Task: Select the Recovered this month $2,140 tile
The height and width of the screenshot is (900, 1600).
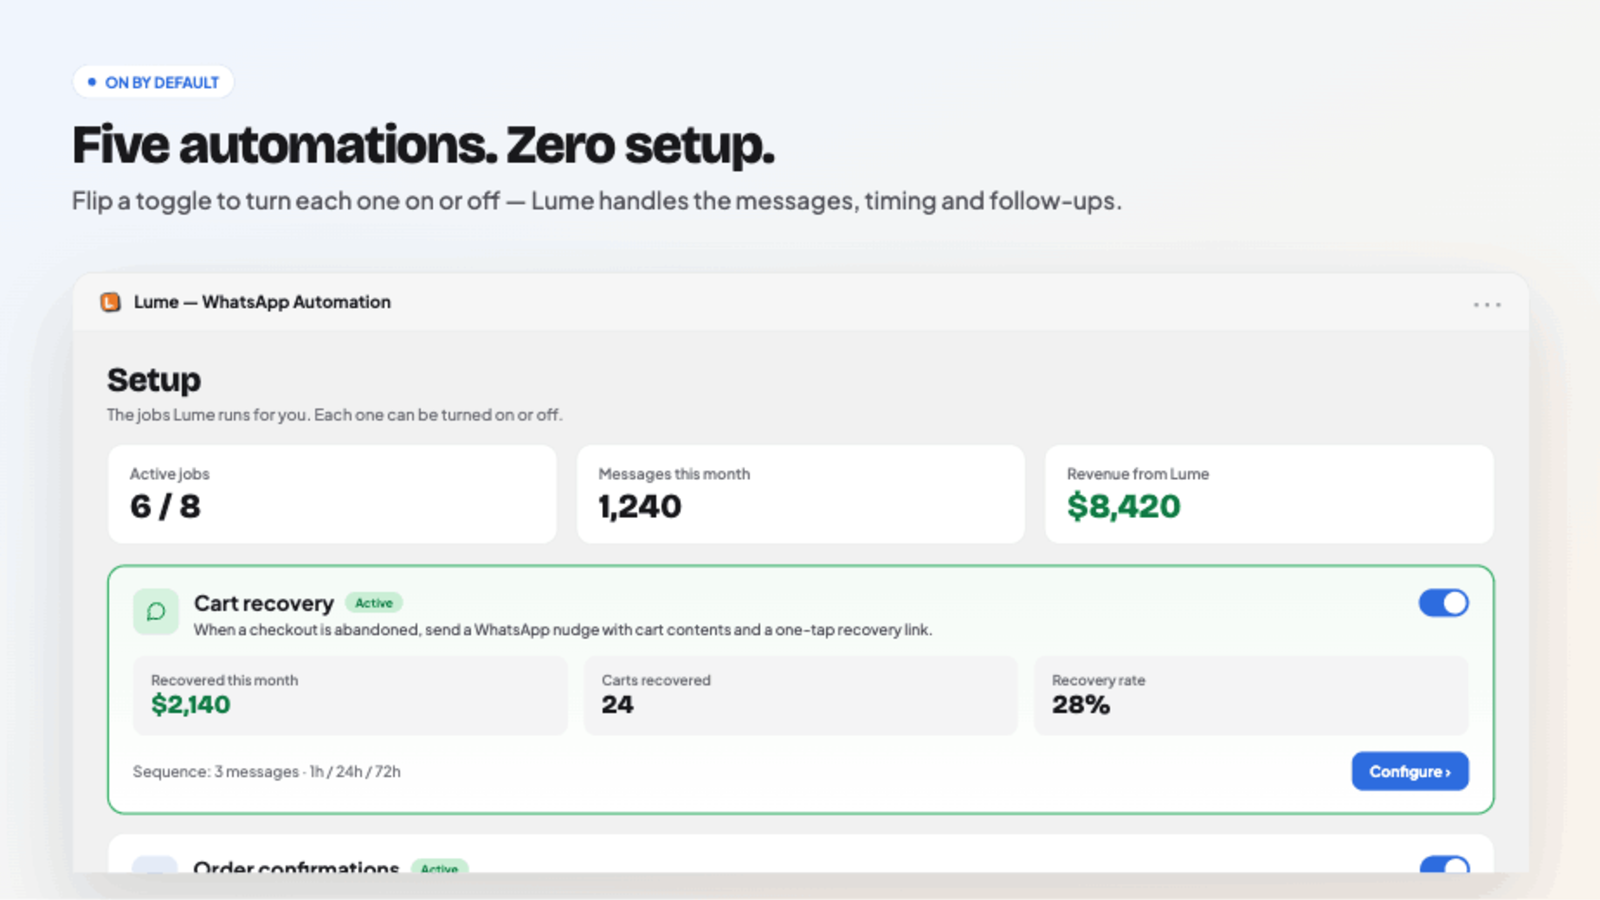Action: [x=350, y=695]
